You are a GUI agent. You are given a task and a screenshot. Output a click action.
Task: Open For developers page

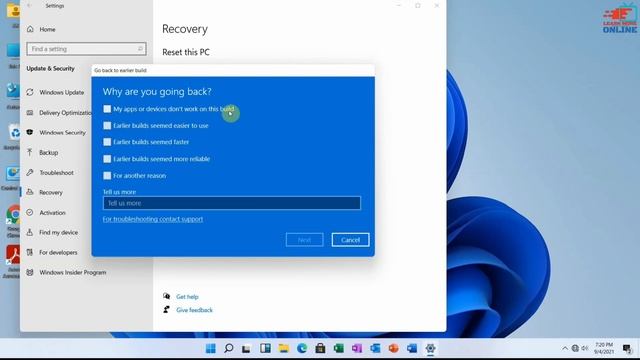click(58, 252)
